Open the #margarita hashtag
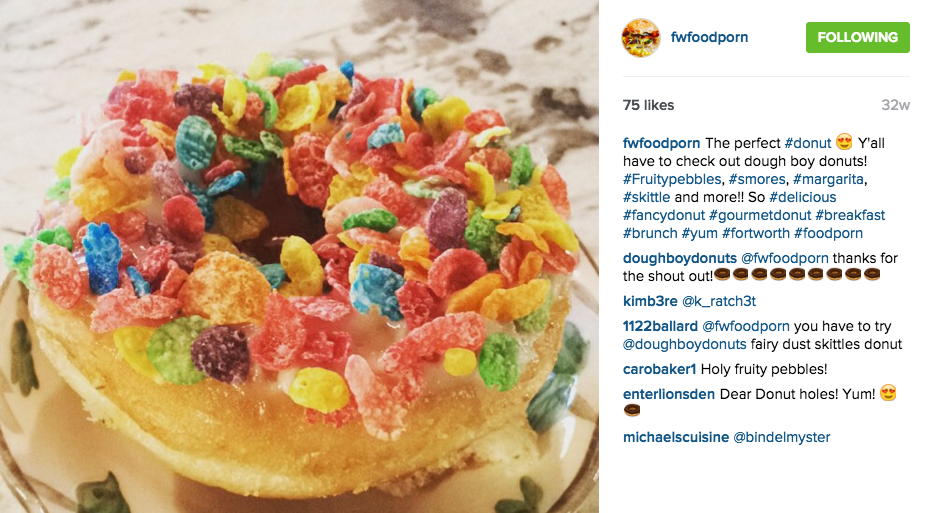 tap(828, 179)
